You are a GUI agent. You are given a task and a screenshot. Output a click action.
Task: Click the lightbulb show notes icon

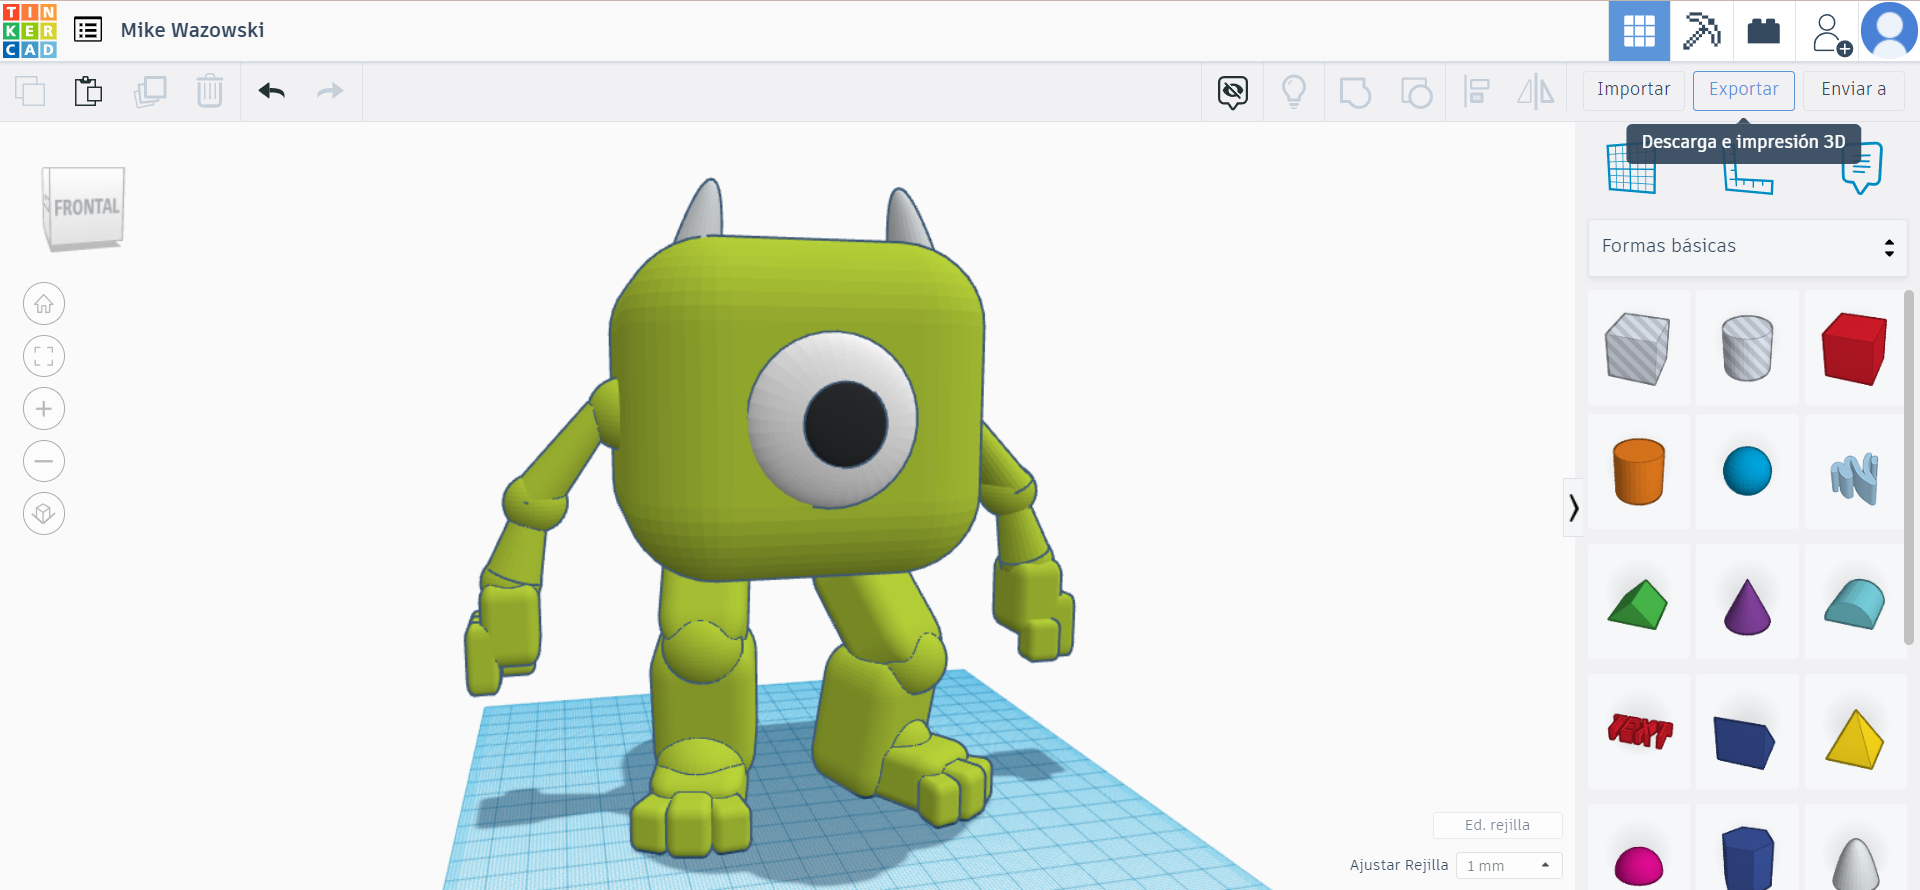coord(1294,92)
